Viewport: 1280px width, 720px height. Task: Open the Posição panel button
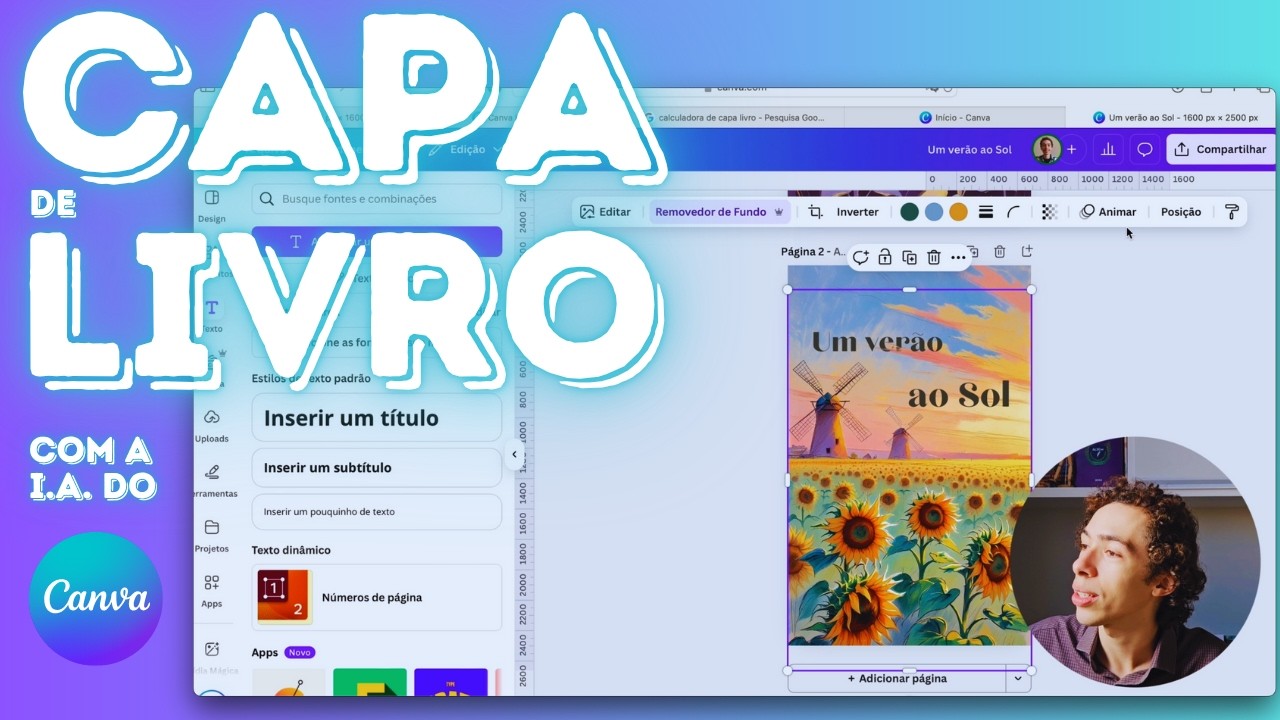1181,212
